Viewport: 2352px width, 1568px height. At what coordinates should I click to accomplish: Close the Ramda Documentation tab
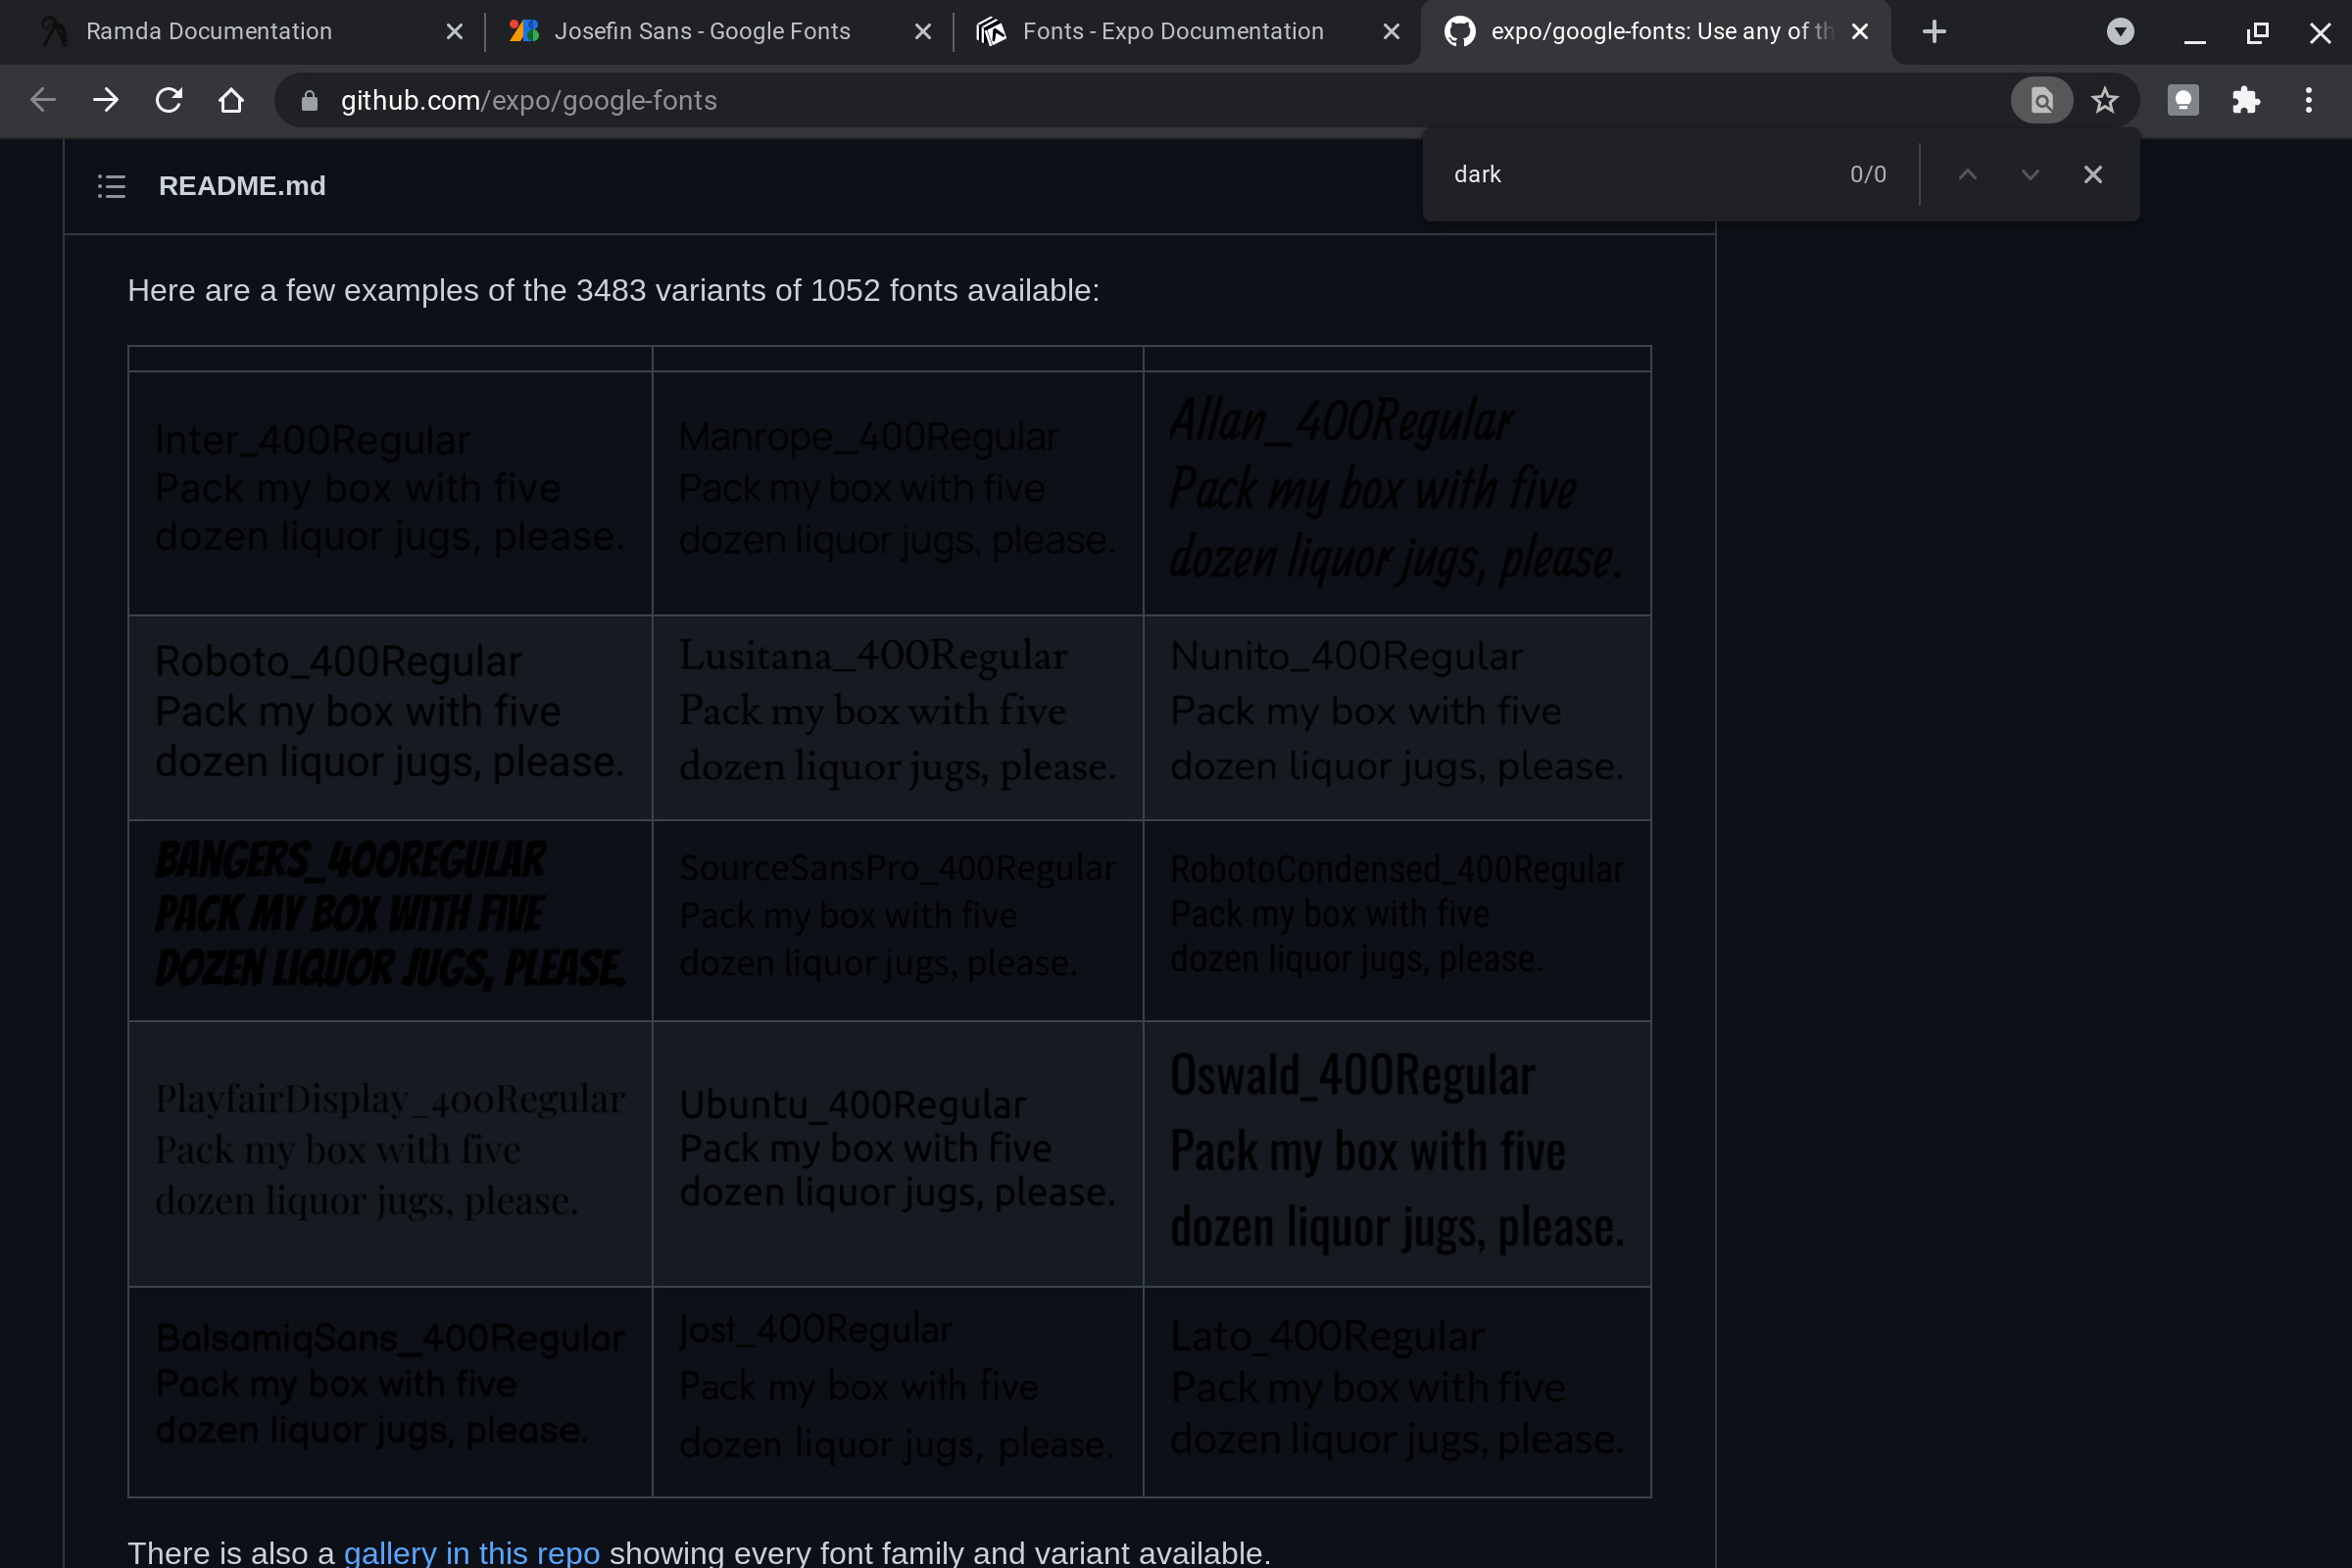pyautogui.click(x=454, y=32)
